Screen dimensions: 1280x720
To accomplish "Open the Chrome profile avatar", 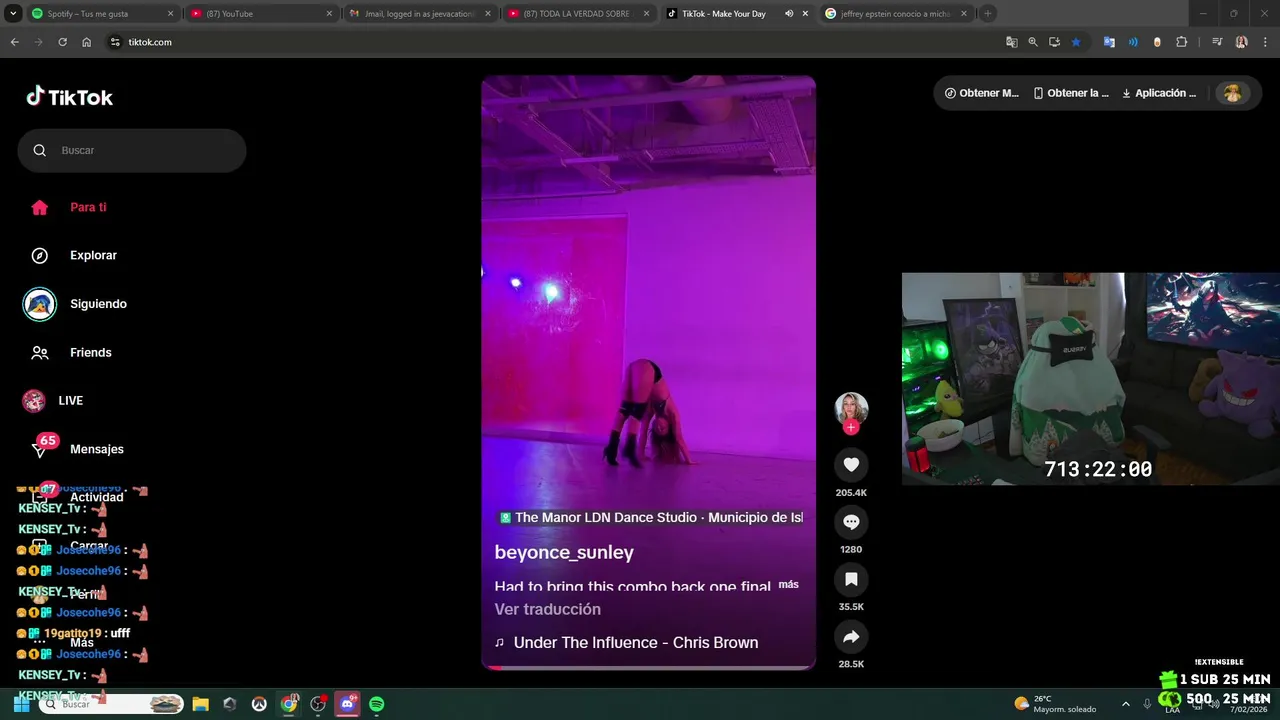I will 1241,42.
